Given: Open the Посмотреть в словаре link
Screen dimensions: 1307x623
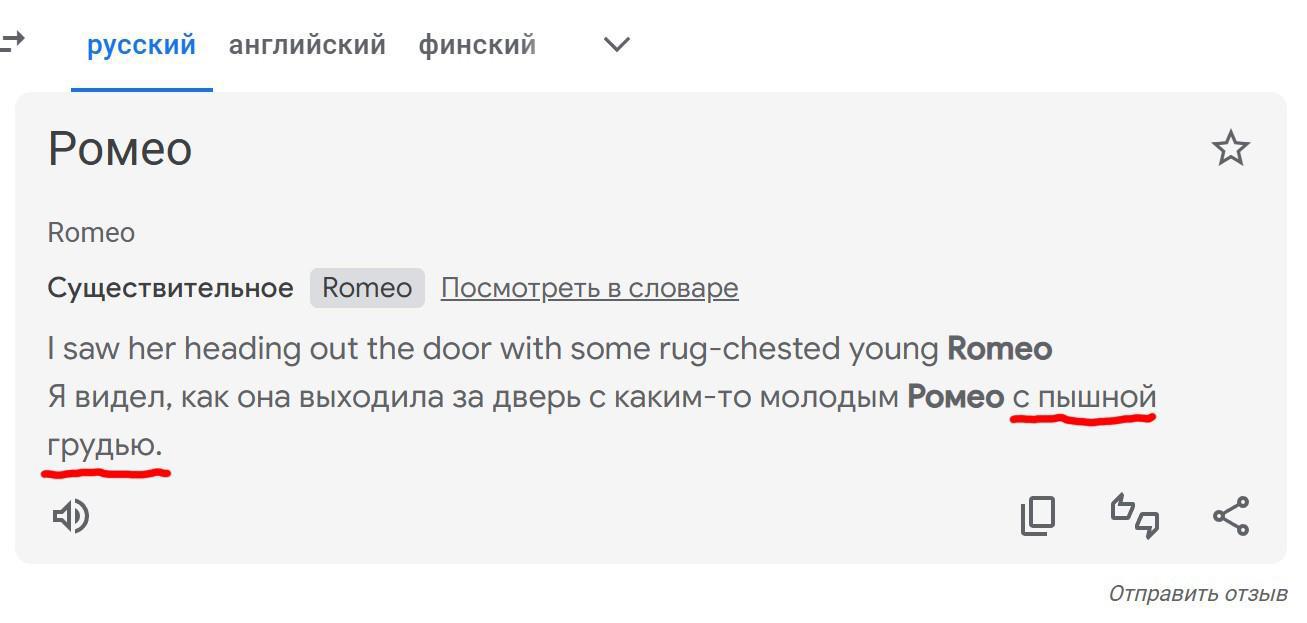Looking at the screenshot, I should coord(589,288).
